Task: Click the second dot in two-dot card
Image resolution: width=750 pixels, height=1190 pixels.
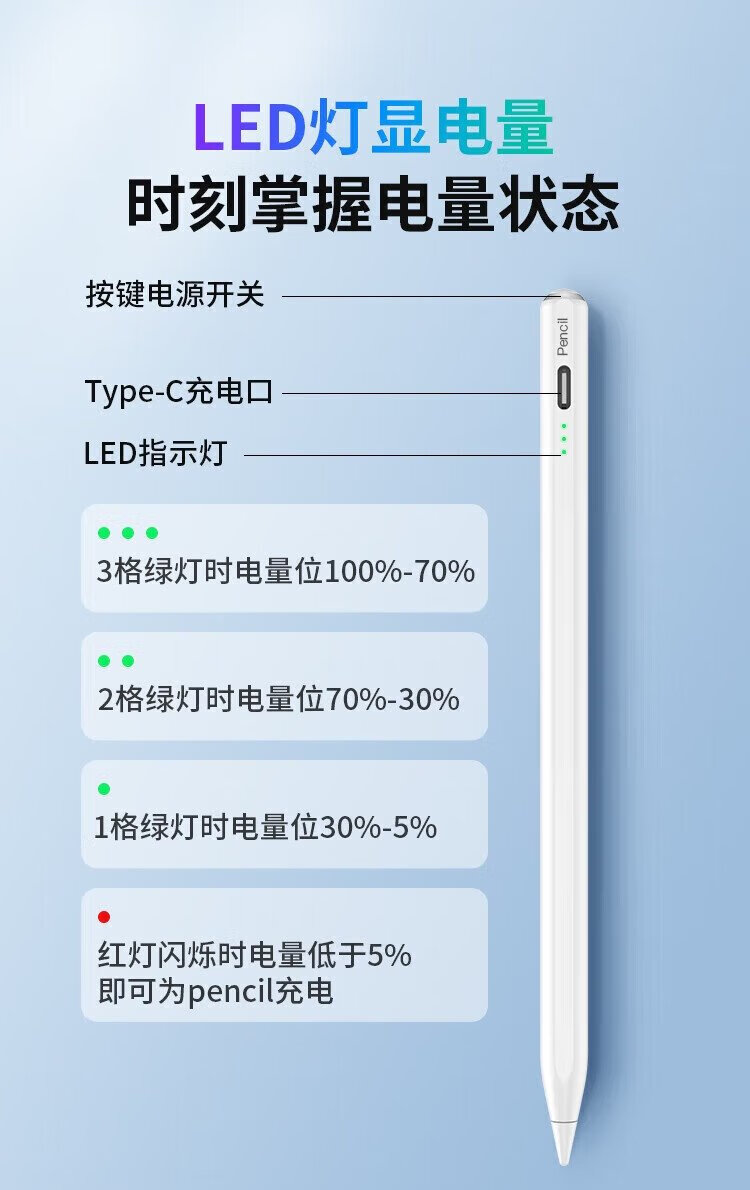Action: click(128, 661)
